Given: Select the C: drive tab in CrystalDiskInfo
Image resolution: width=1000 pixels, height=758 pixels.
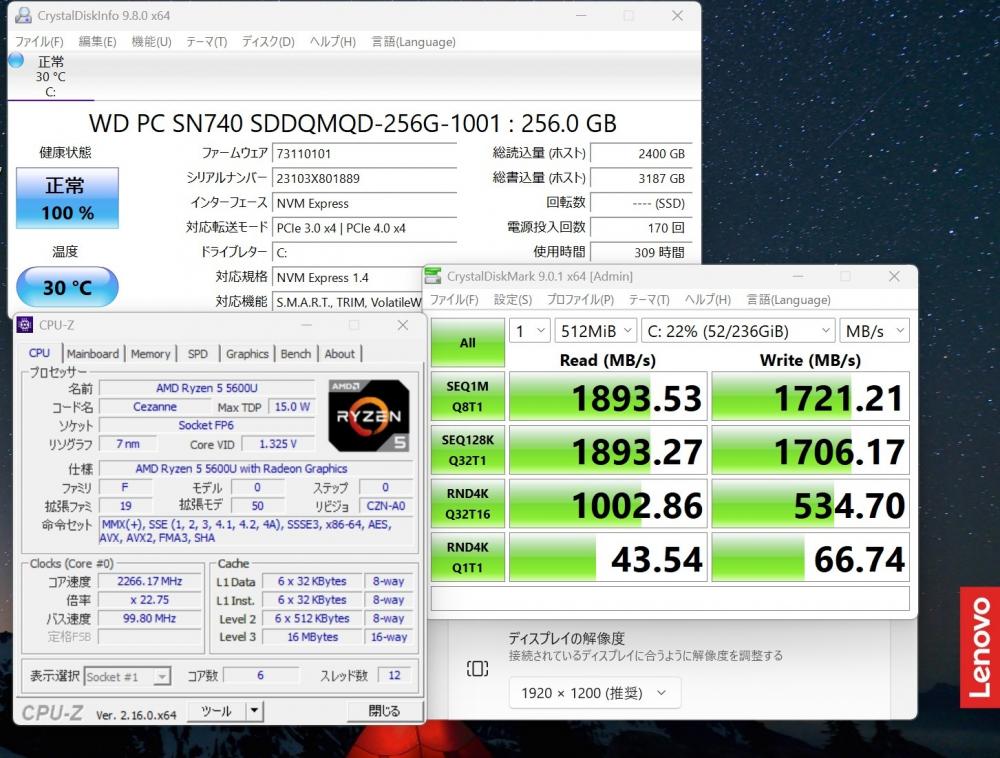Looking at the screenshot, I should tap(51, 77).
